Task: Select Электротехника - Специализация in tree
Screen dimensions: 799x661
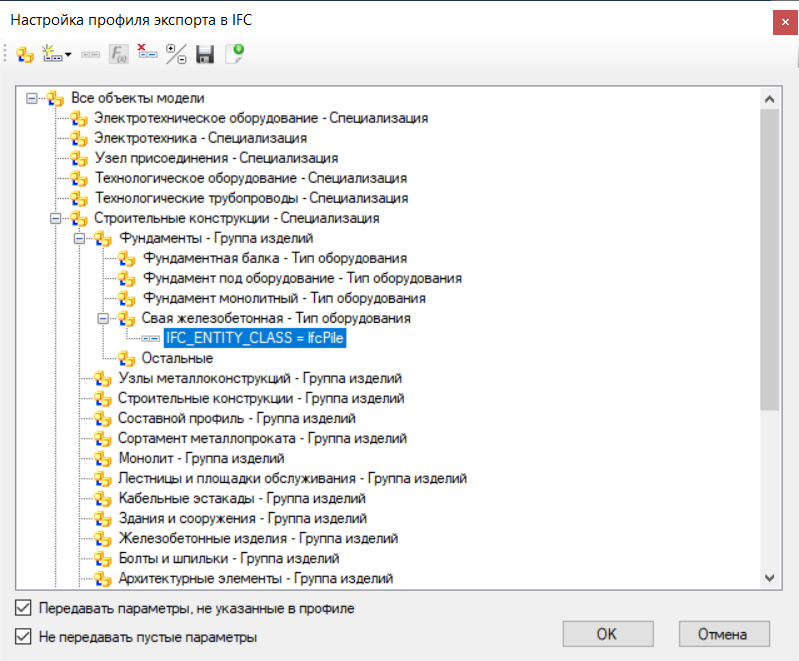Action: tap(200, 138)
